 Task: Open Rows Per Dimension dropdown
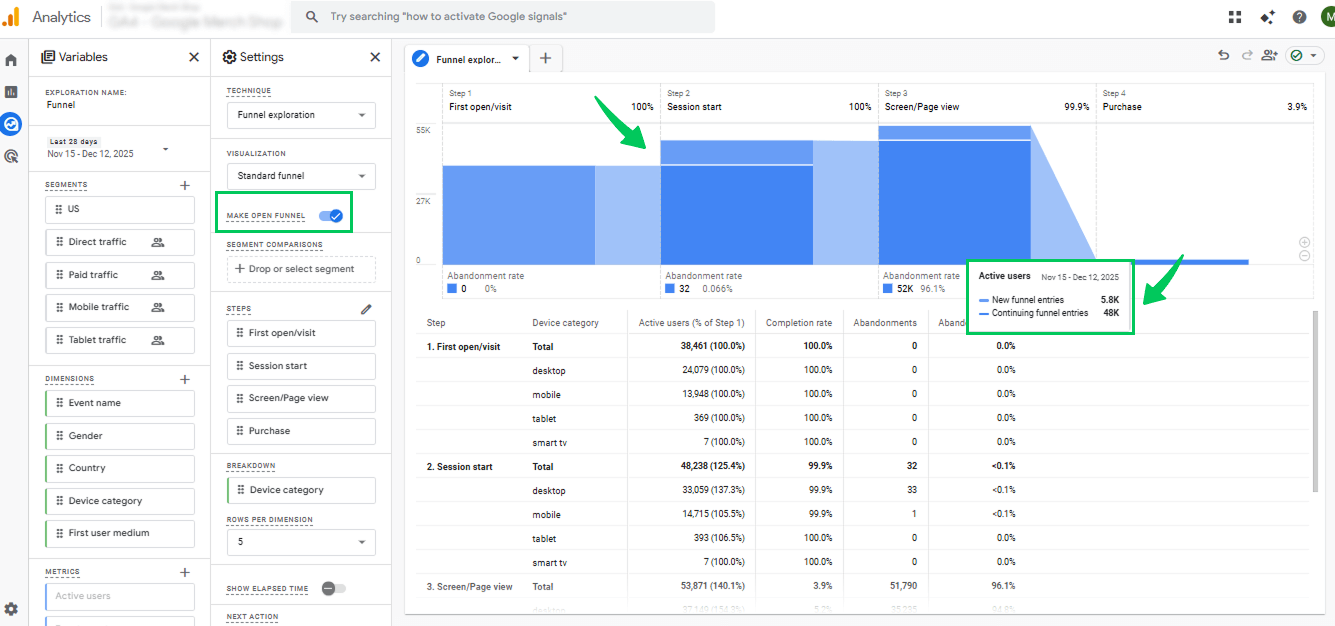[x=301, y=542]
